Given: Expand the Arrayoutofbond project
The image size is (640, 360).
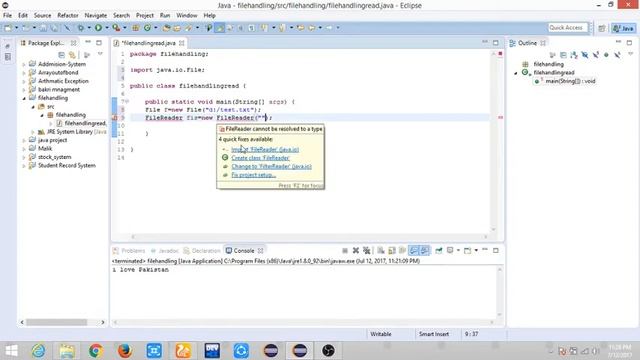Looking at the screenshot, I should pos(24,73).
